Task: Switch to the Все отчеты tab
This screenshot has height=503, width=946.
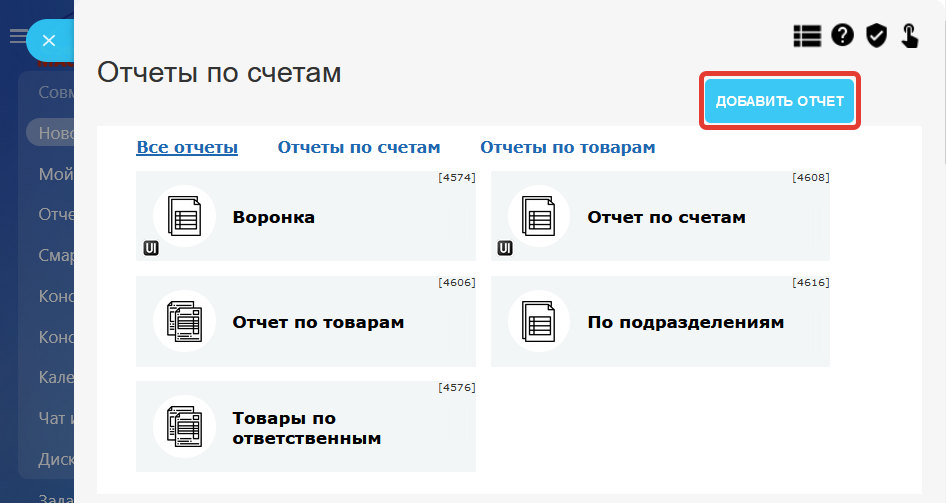Action: tap(187, 148)
